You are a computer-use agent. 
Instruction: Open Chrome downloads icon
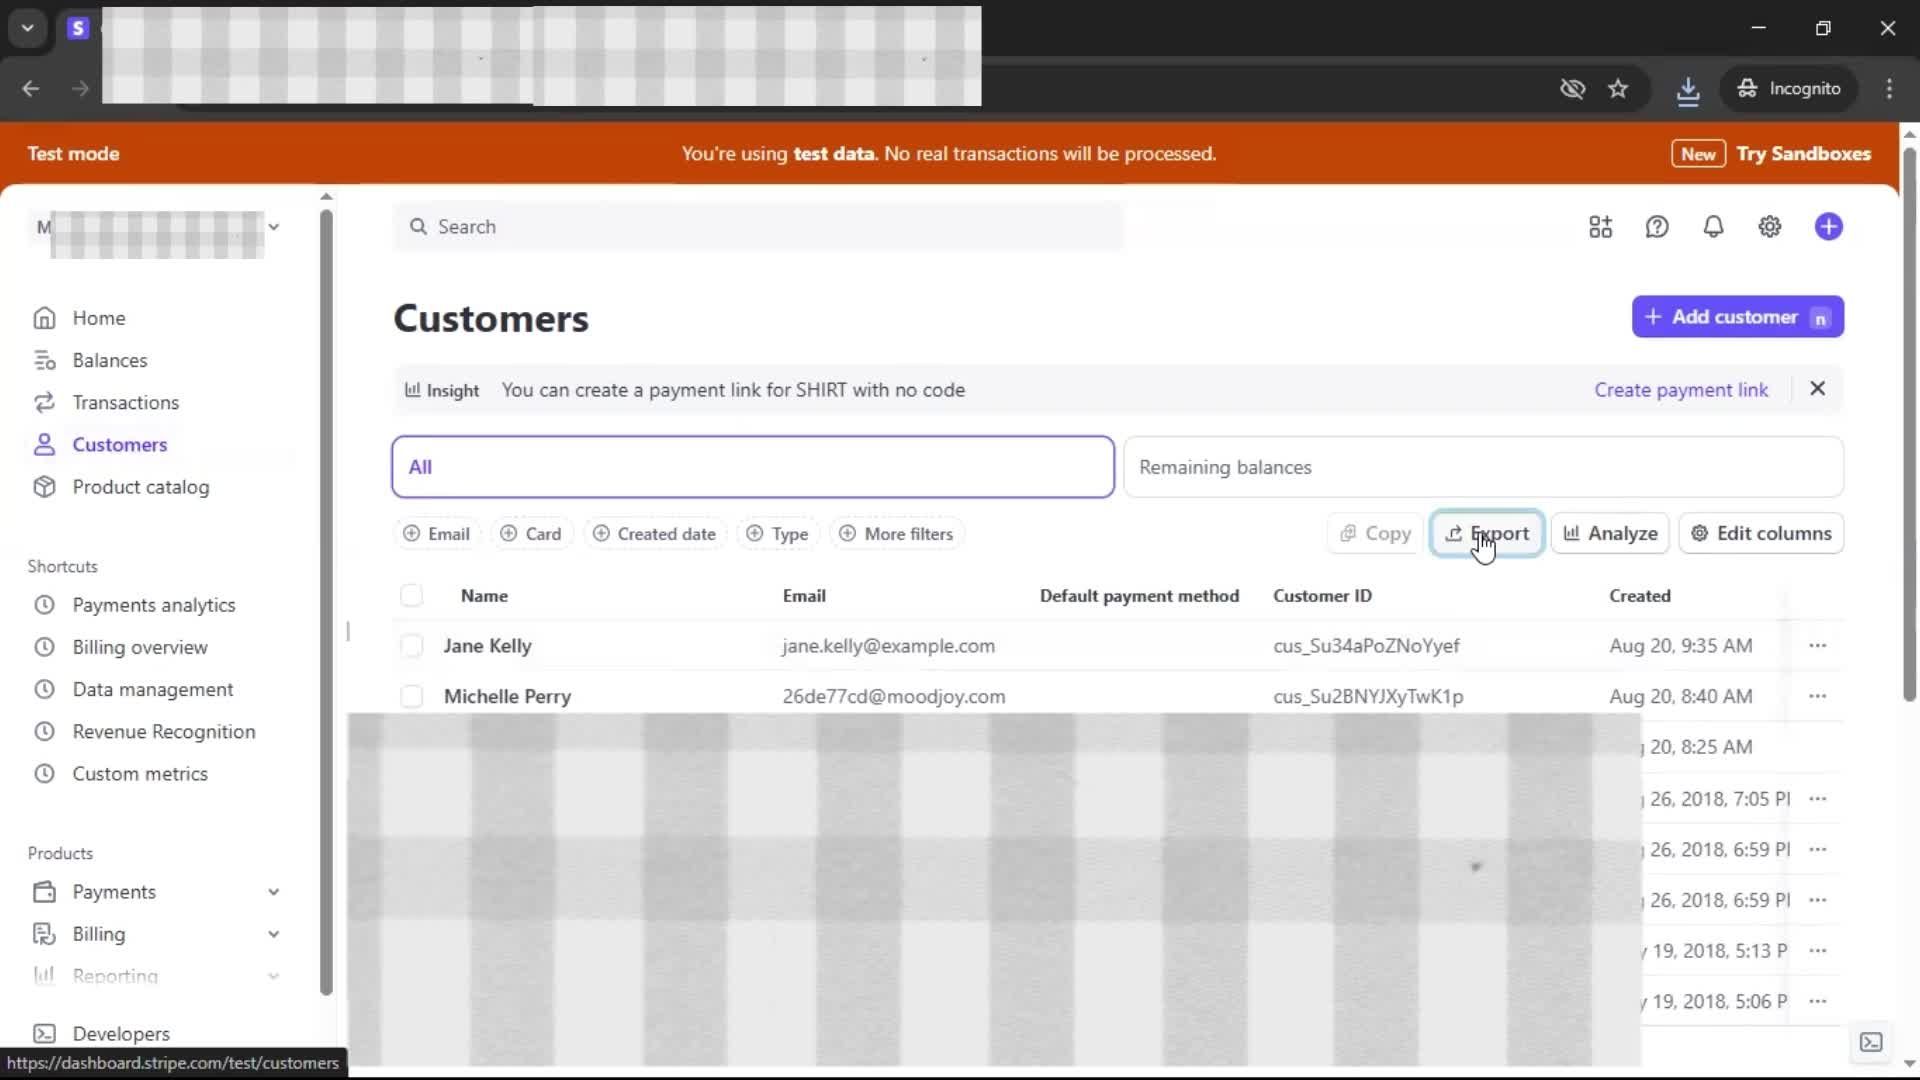[x=1688, y=90]
